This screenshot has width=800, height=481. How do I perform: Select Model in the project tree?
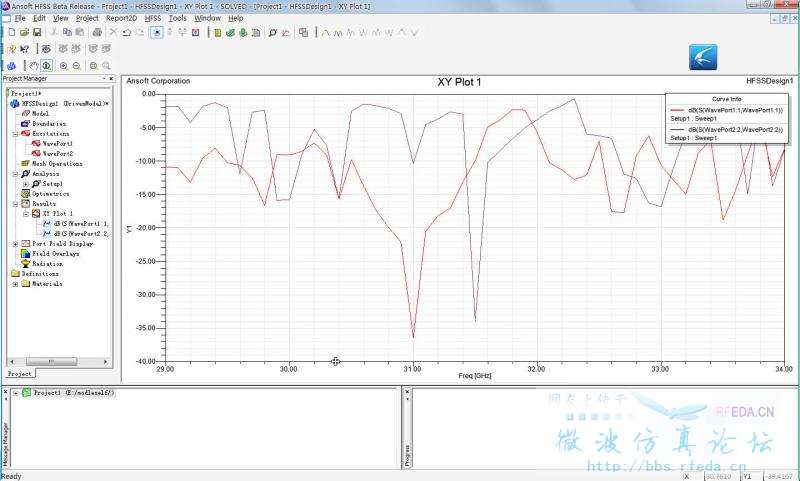tap(41, 114)
